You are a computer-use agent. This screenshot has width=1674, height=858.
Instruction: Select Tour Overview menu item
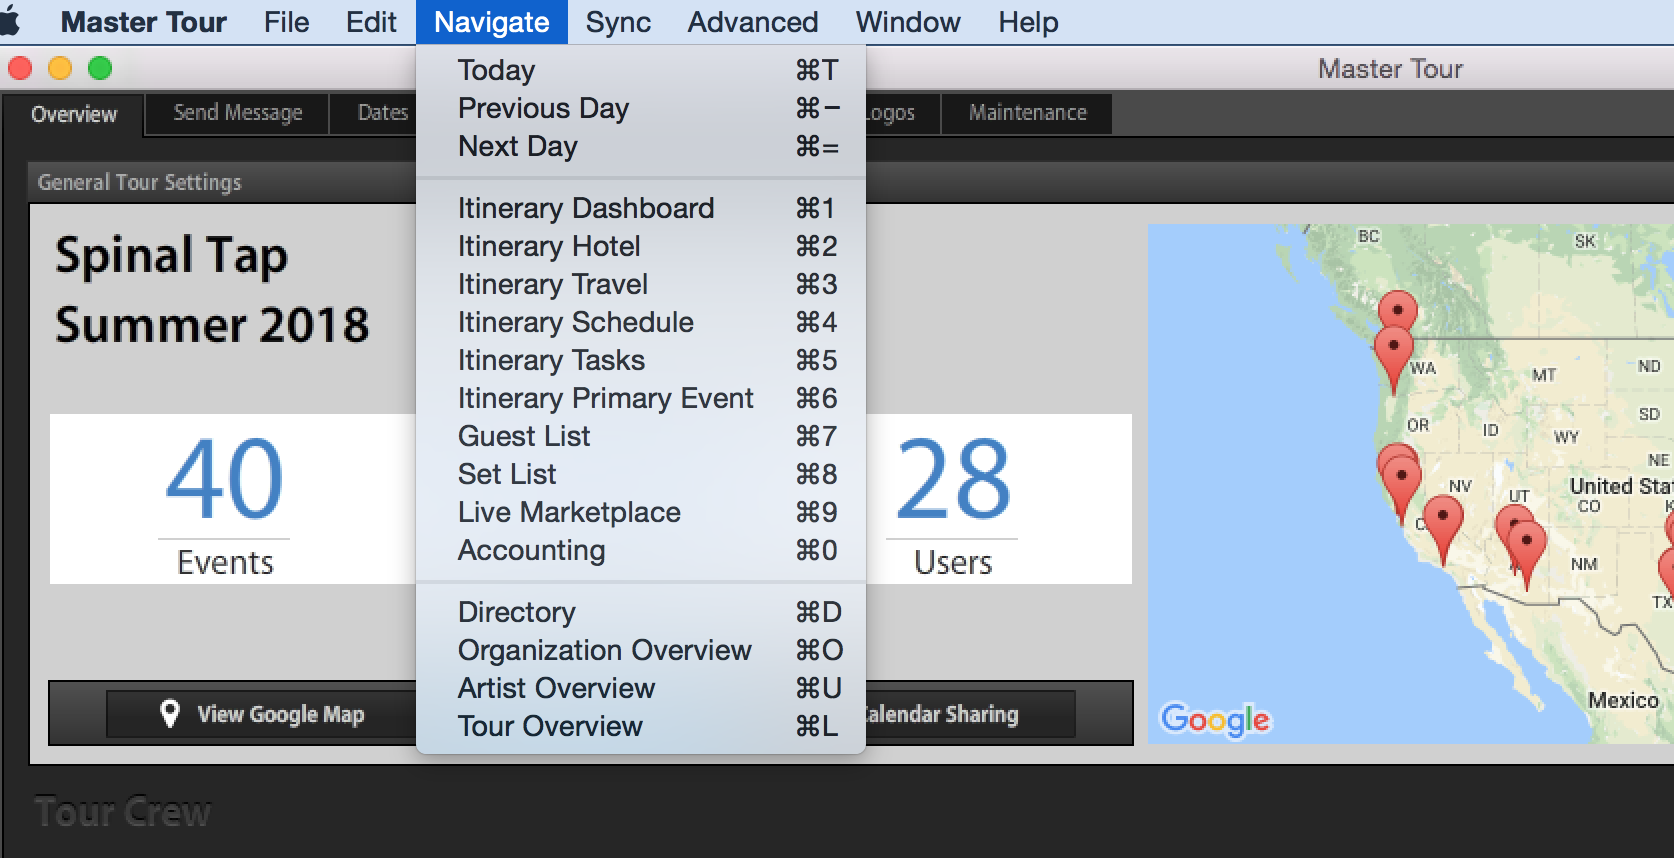640,726
